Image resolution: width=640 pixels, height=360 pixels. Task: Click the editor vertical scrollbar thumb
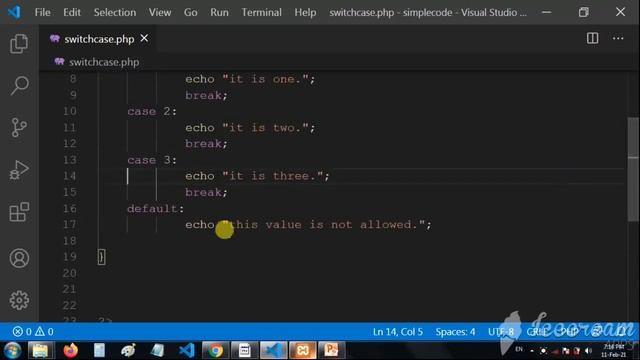point(633,169)
